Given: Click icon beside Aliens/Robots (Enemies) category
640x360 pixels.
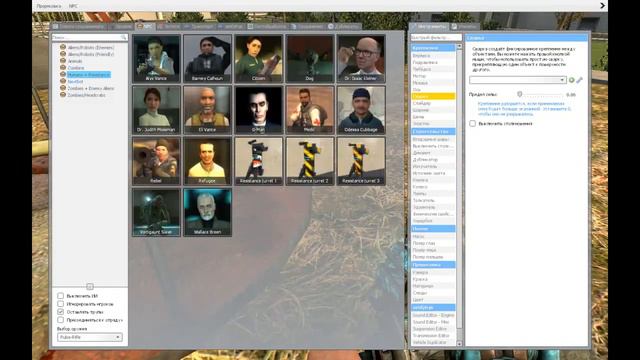Looking at the screenshot, I should 63,47.
